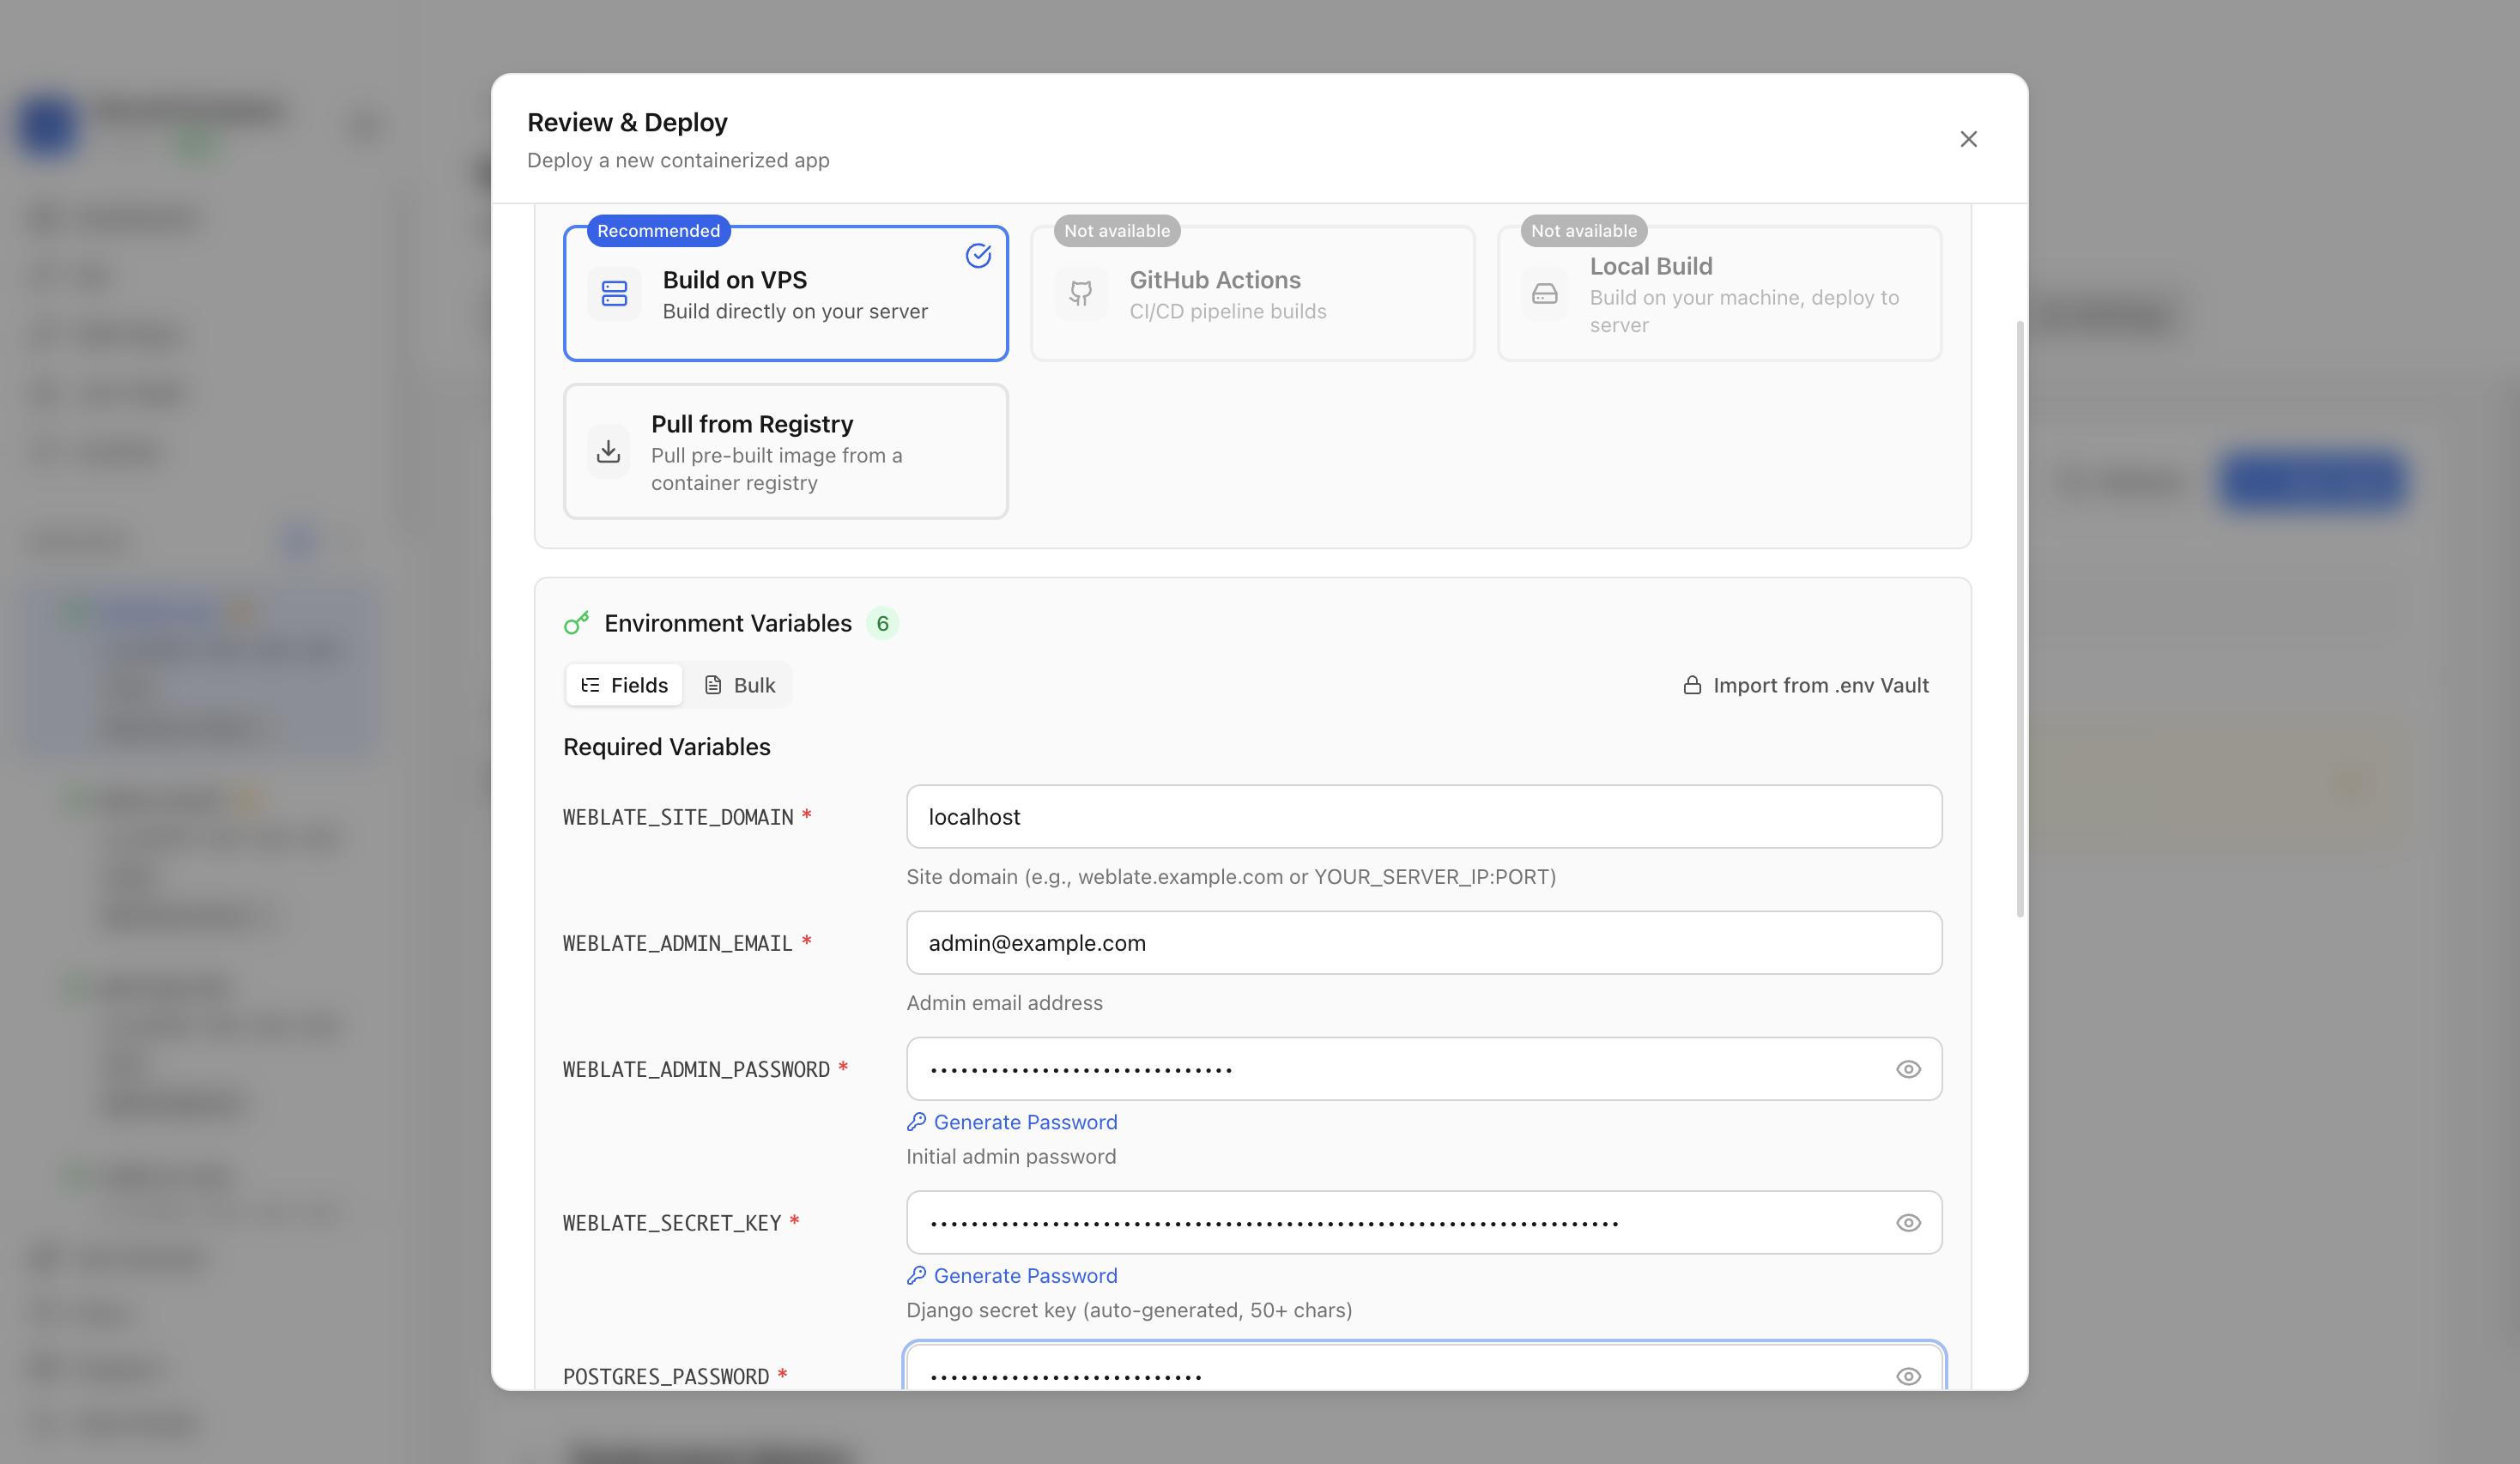This screenshot has width=2520, height=1464.
Task: Click the Local Build hard drive icon
Action: [x=1545, y=294]
